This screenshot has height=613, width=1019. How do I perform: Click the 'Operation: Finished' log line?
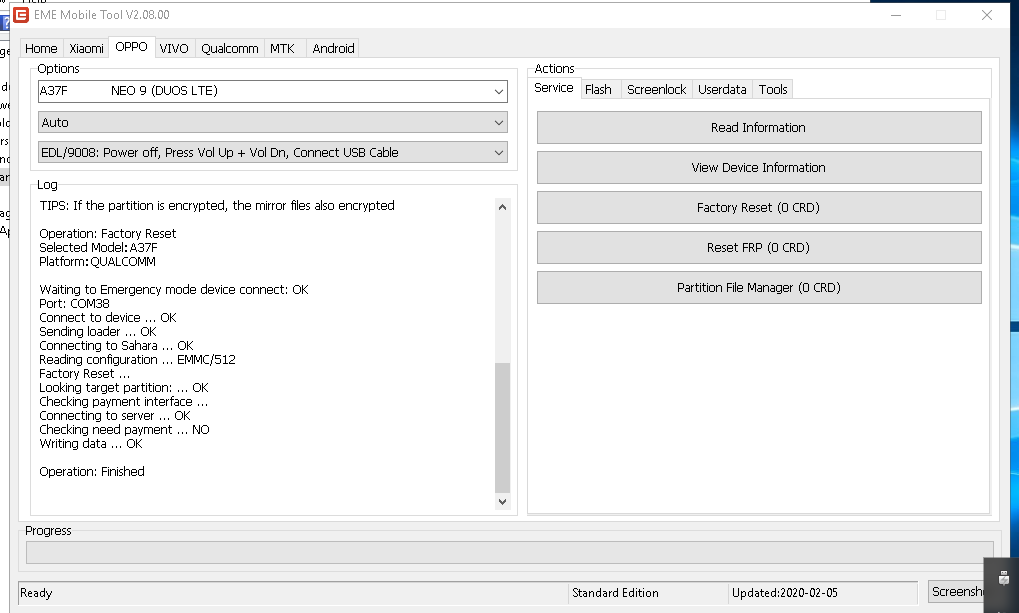92,472
